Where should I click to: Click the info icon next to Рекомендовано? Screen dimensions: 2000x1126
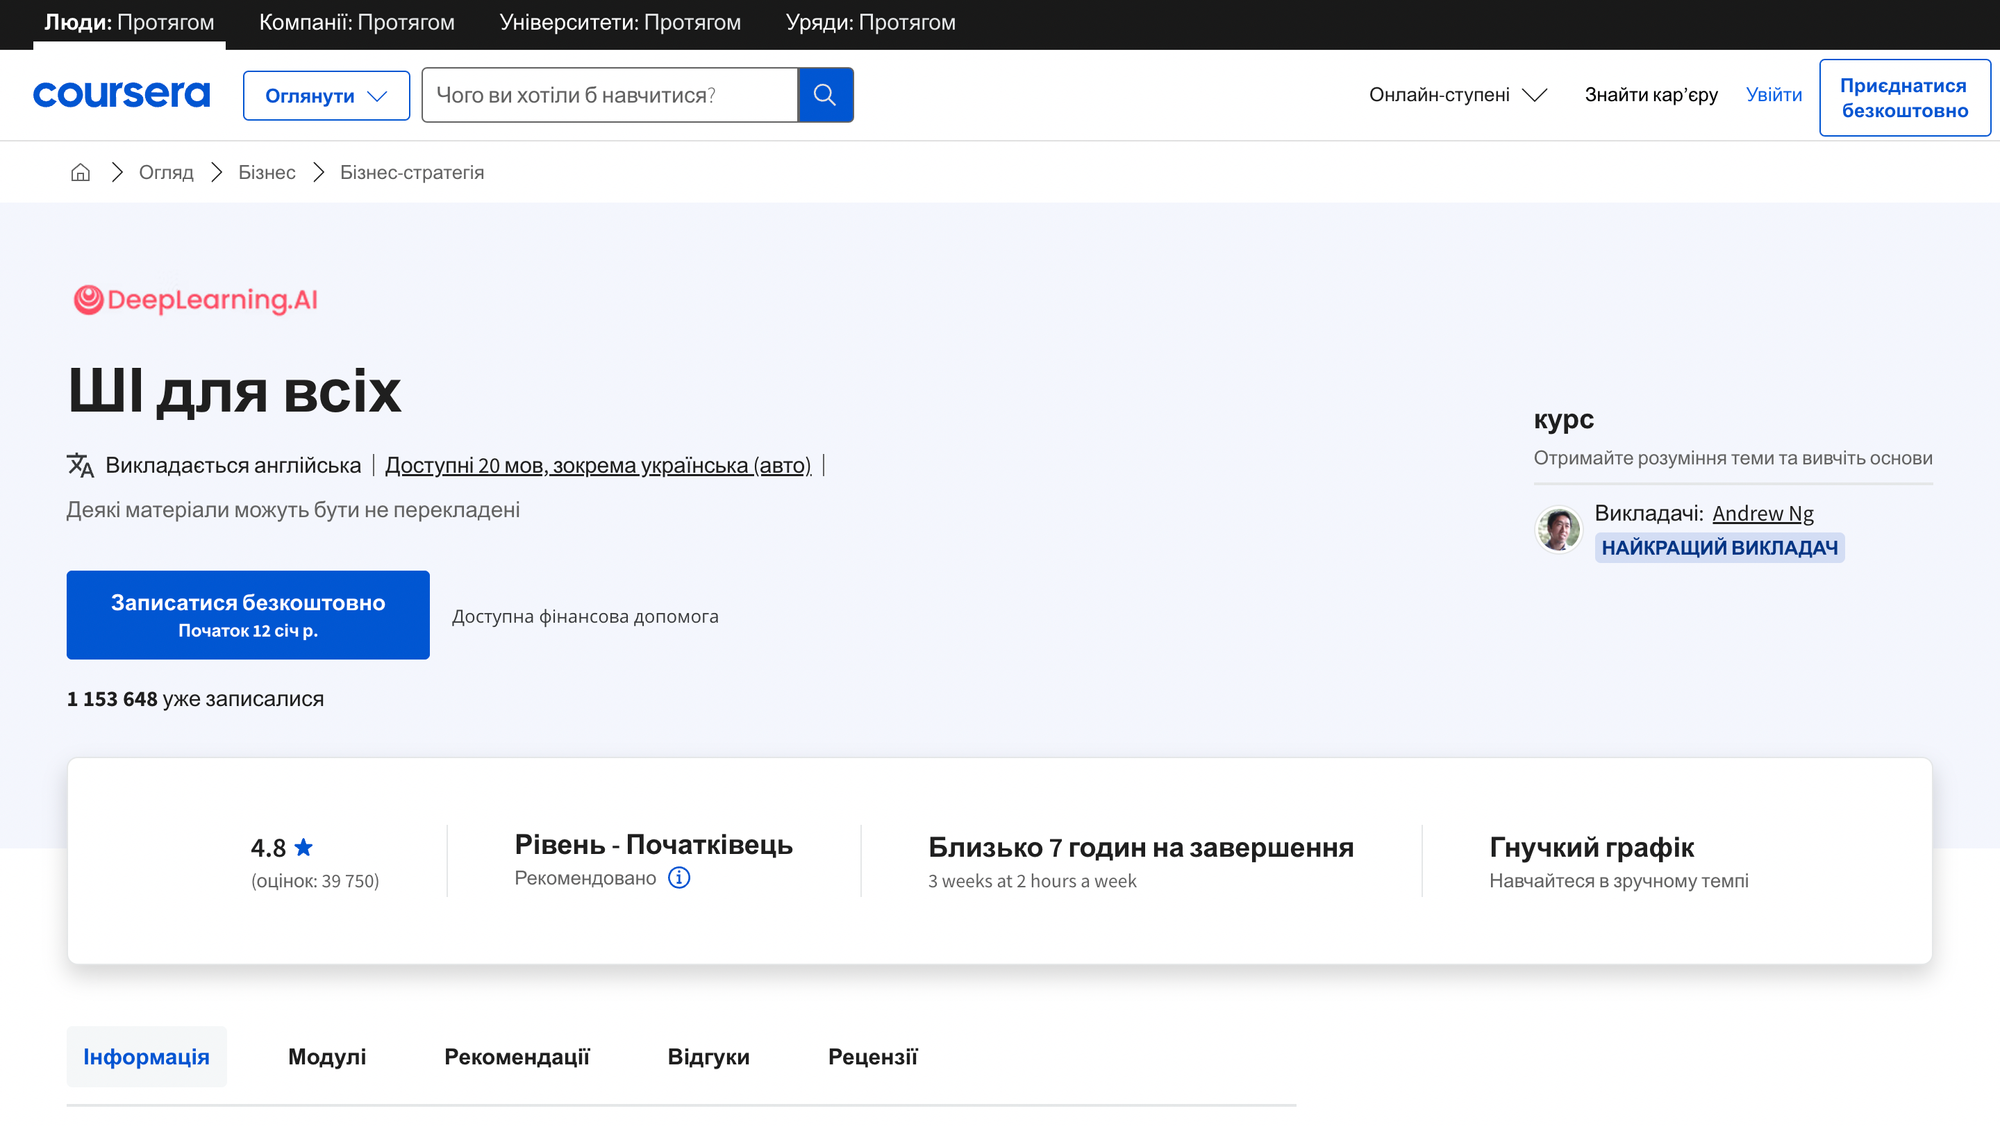tap(679, 878)
